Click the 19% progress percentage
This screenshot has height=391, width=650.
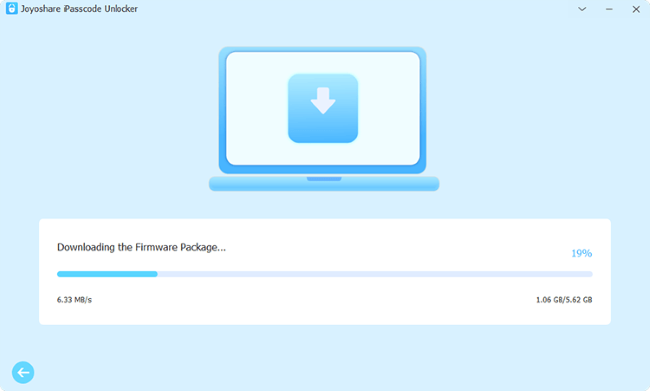582,253
